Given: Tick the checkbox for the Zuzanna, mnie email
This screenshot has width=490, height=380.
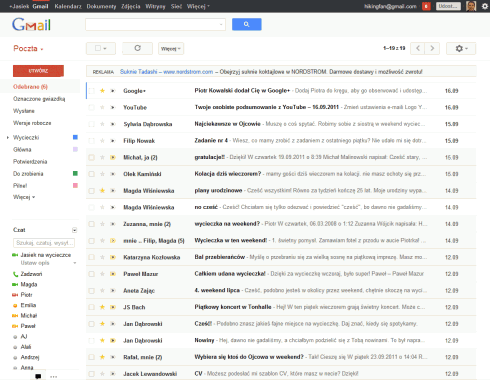Looking at the screenshot, I should [x=91, y=224].
